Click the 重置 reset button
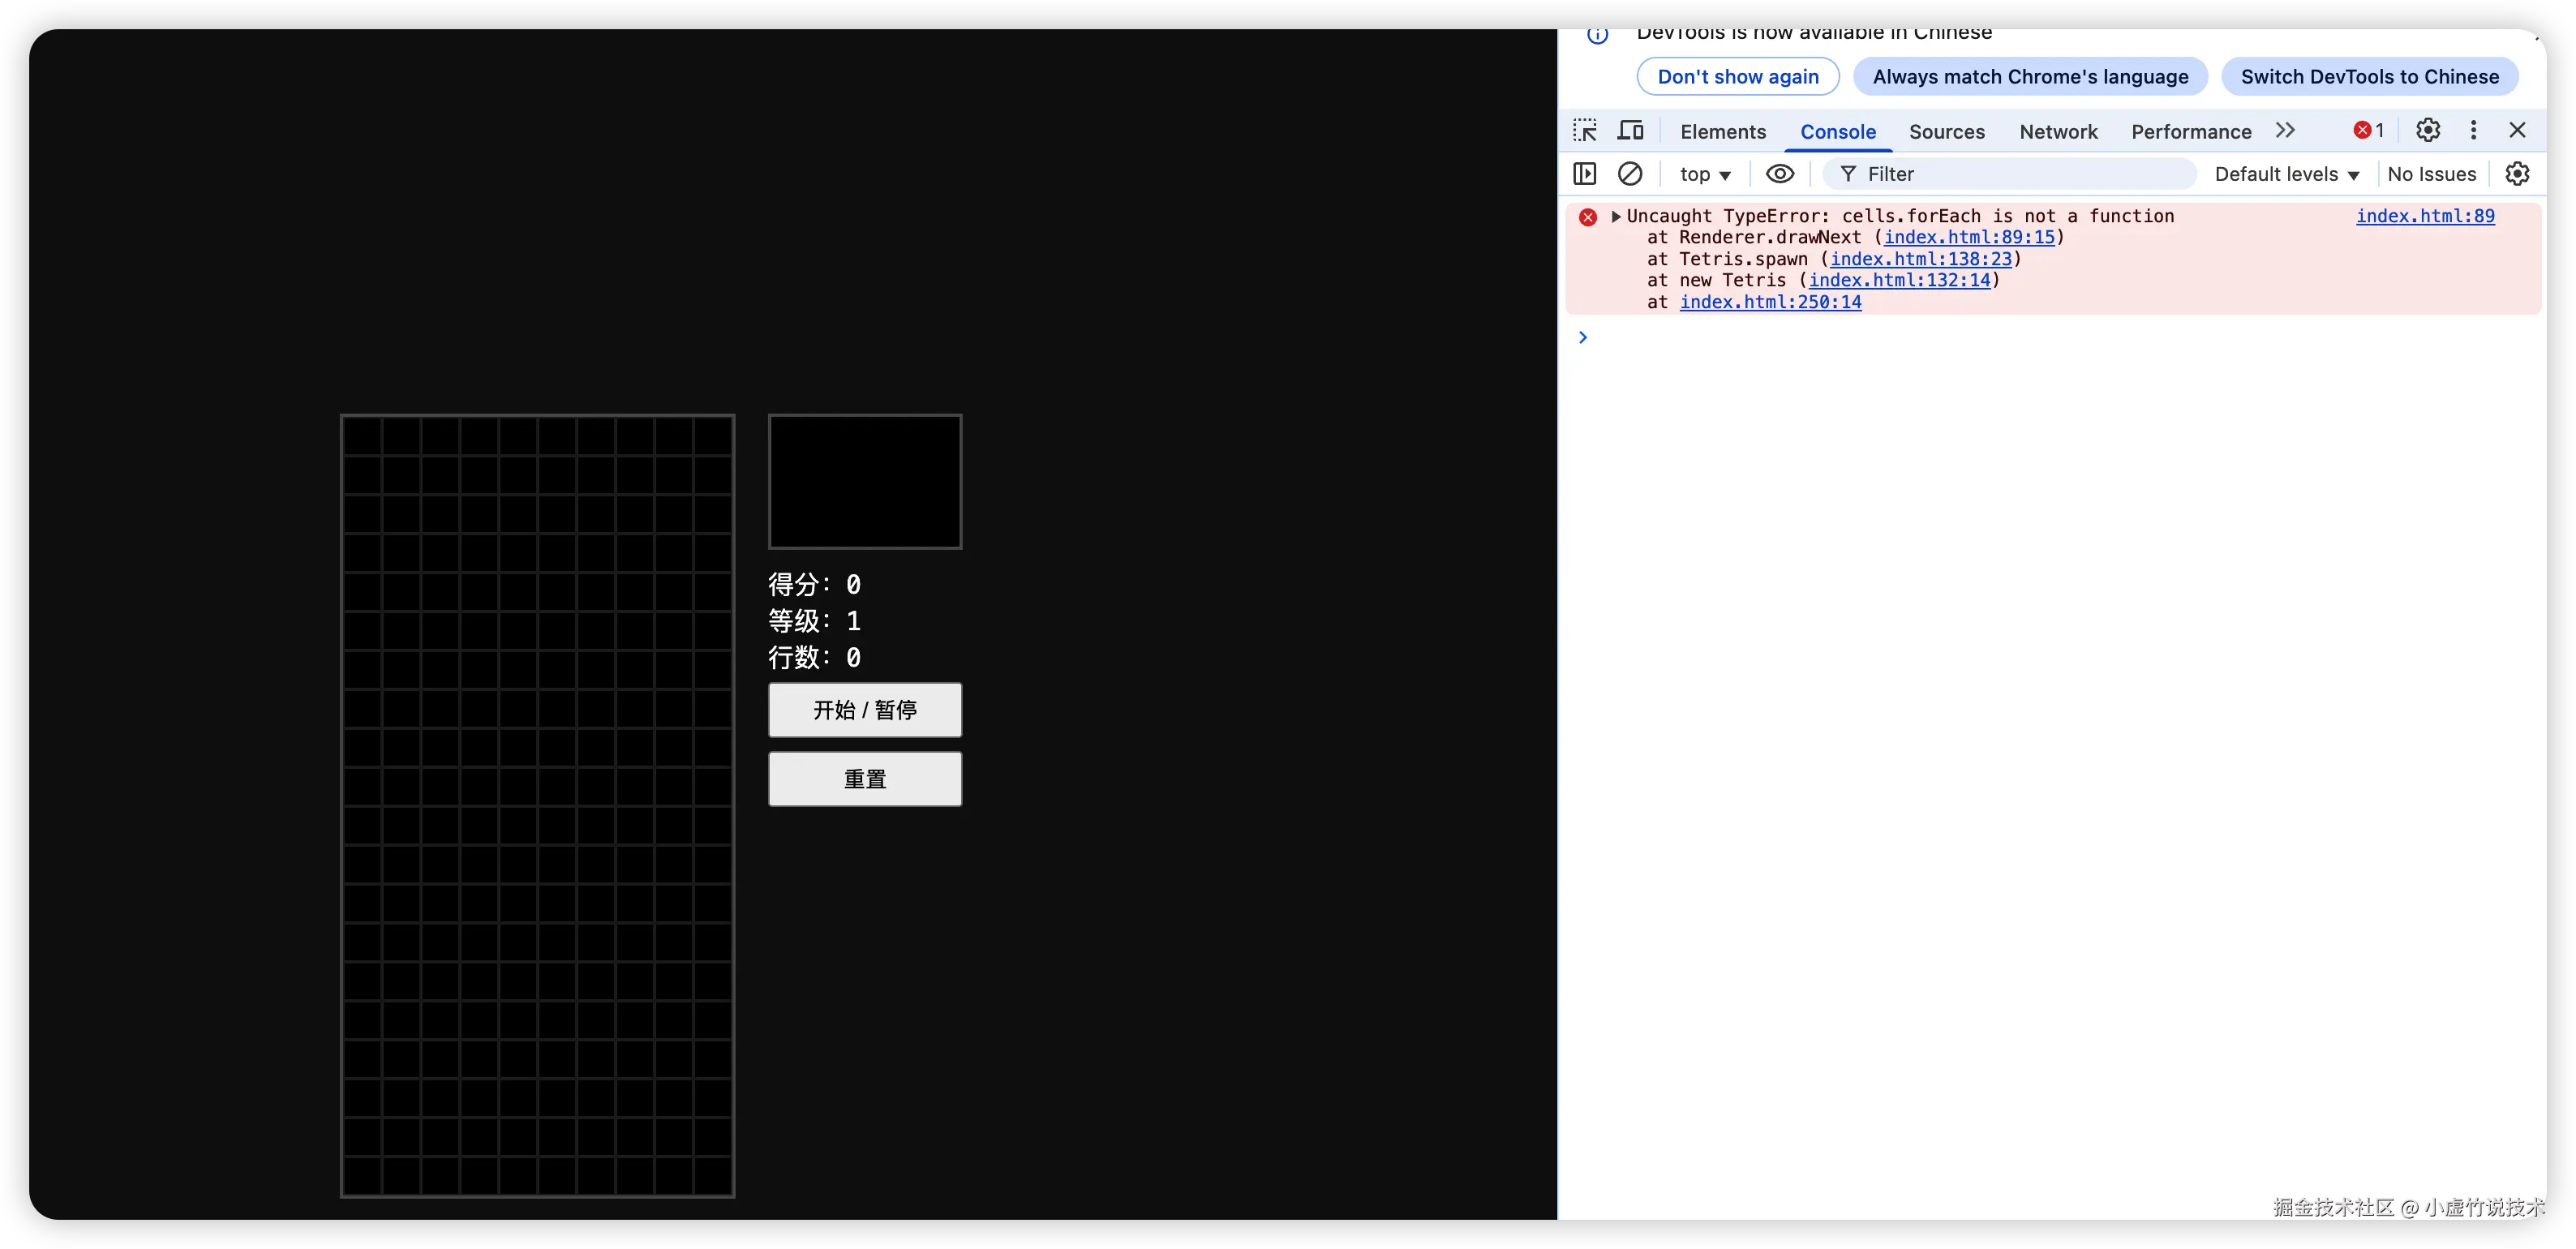The width and height of the screenshot is (2576, 1249). (x=865, y=779)
